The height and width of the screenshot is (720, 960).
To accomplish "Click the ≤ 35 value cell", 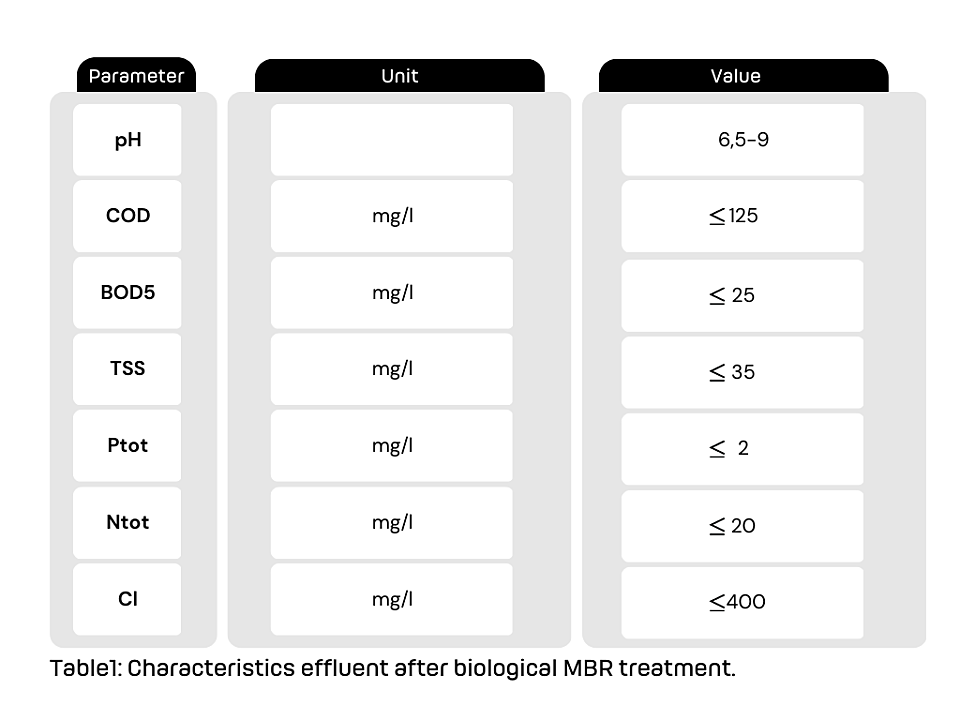I will (743, 372).
